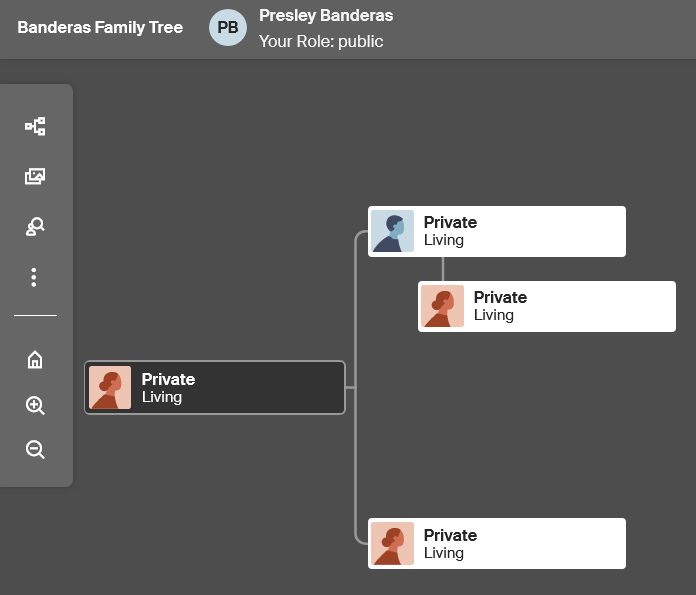Click the person search icon
The width and height of the screenshot is (696, 595).
click(35, 226)
